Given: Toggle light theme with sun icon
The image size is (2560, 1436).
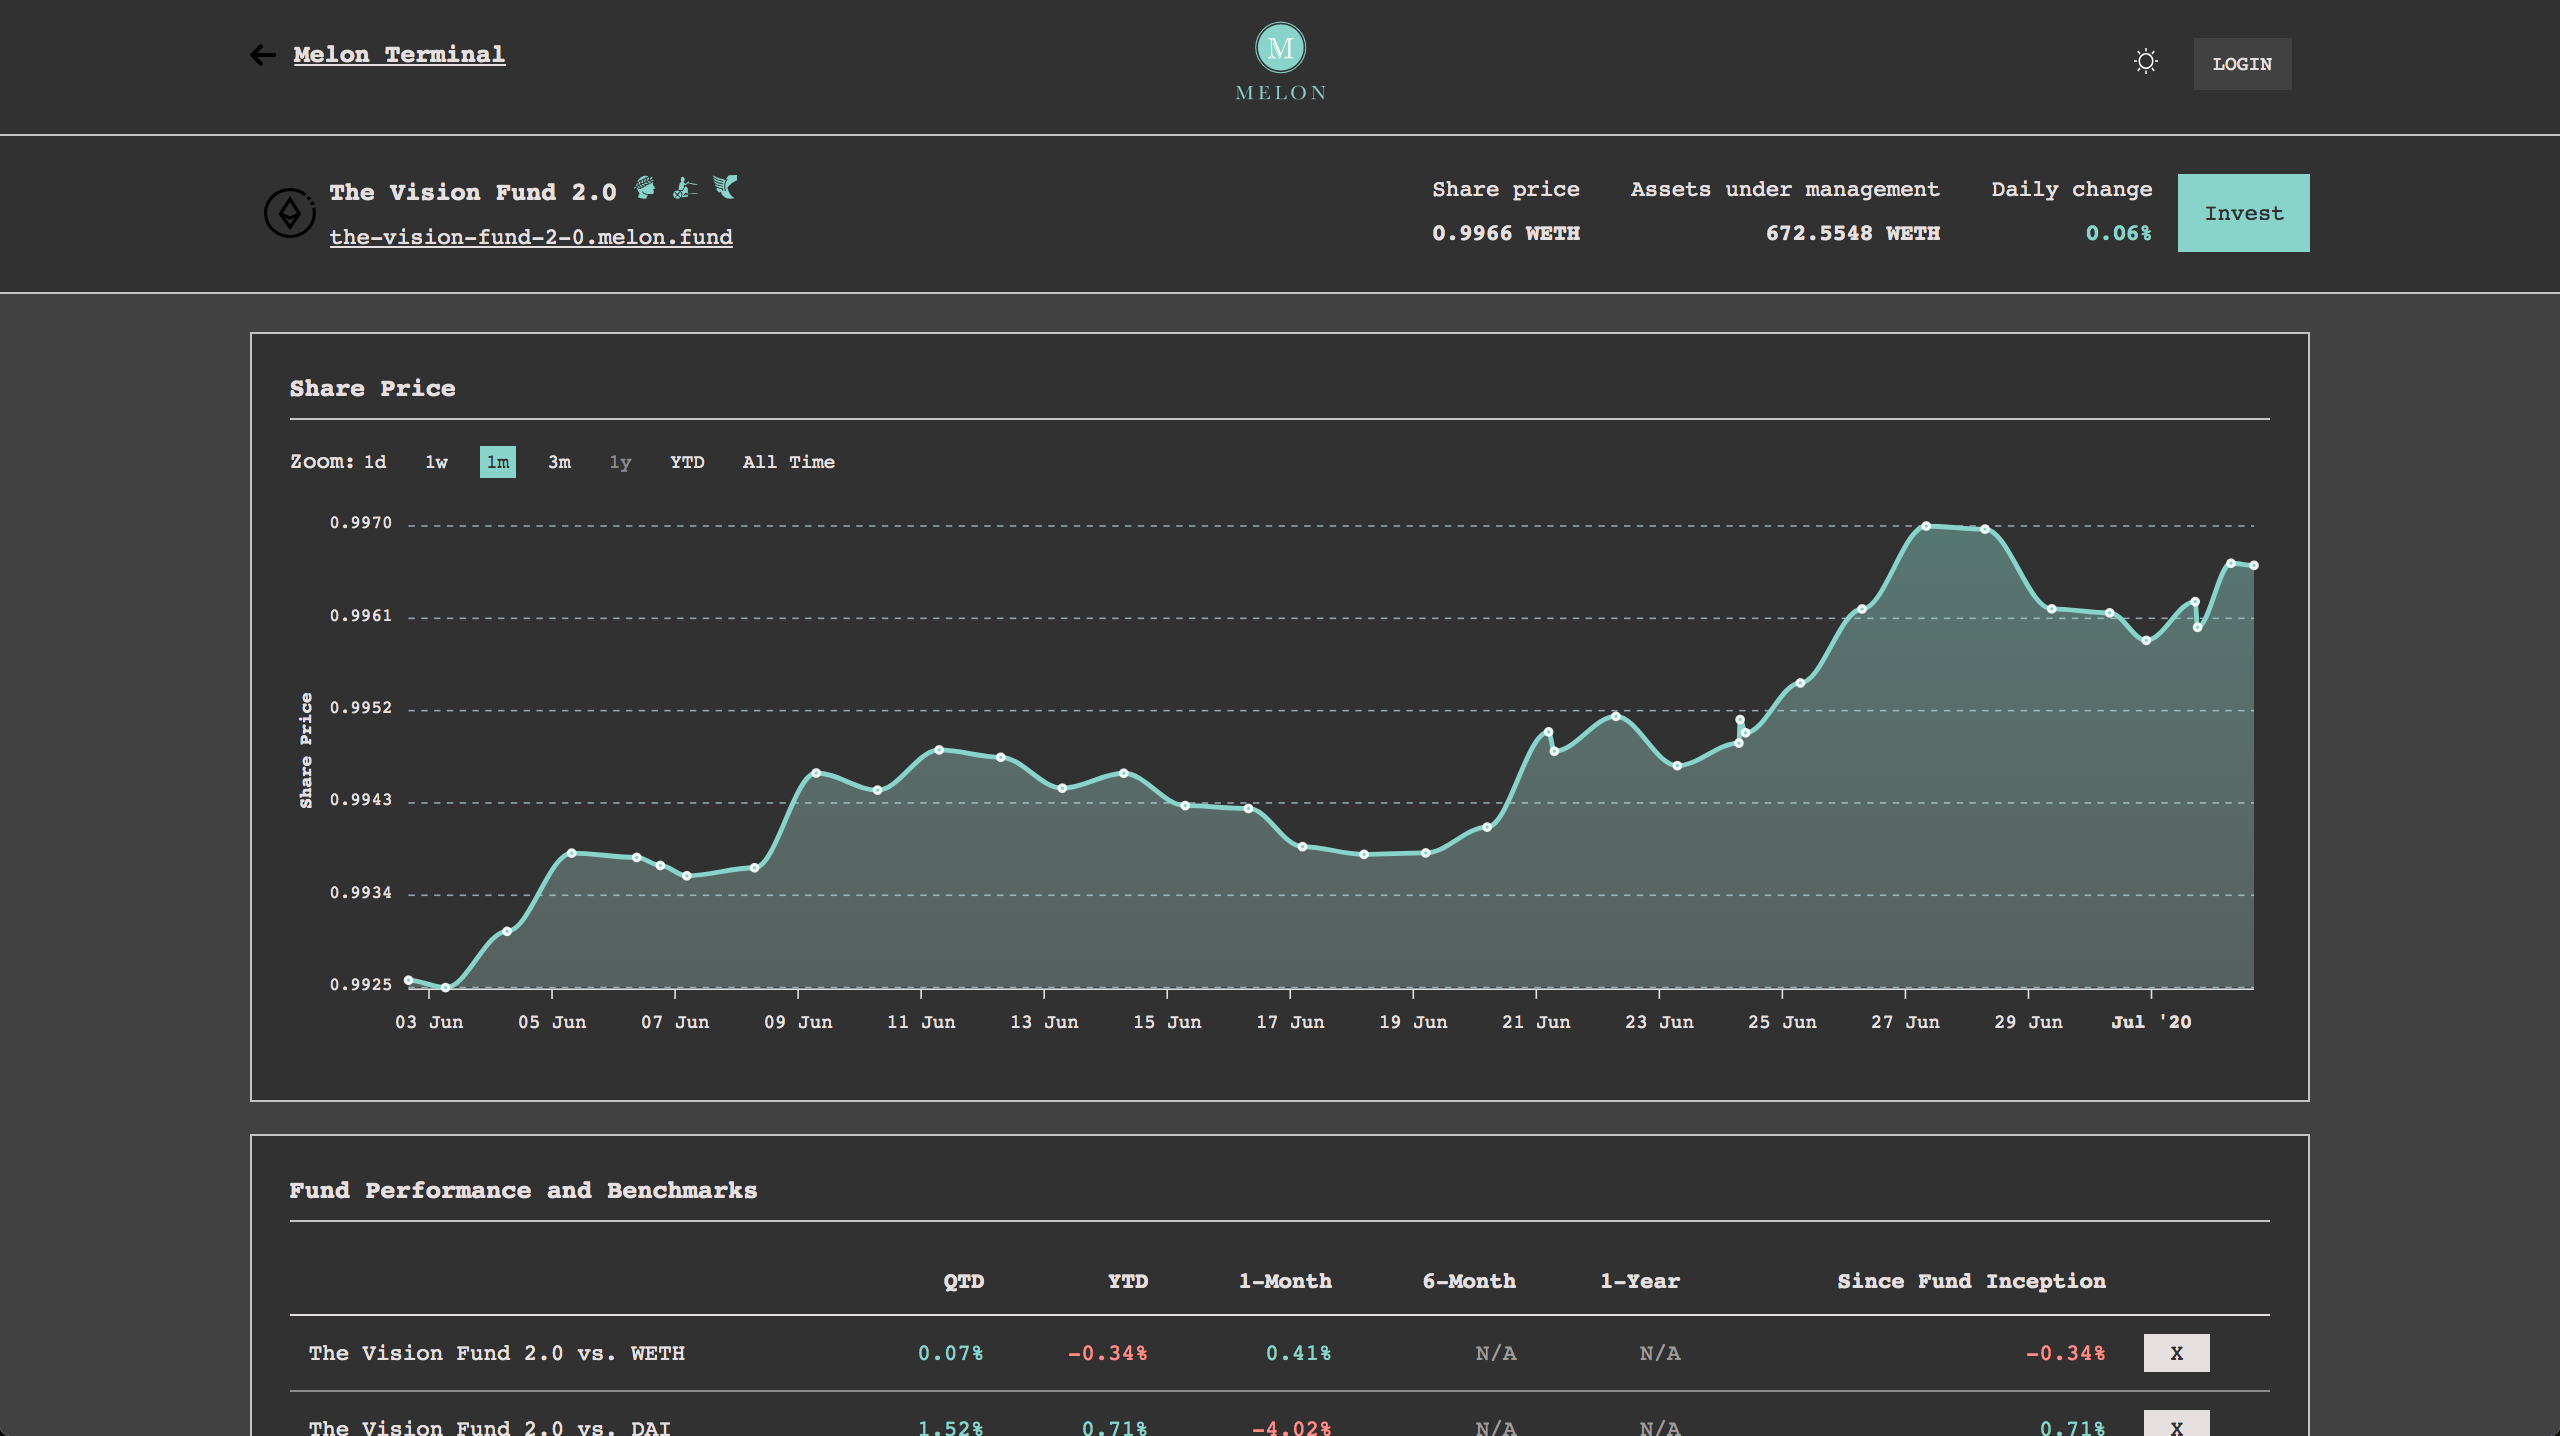Looking at the screenshot, I should [2145, 62].
